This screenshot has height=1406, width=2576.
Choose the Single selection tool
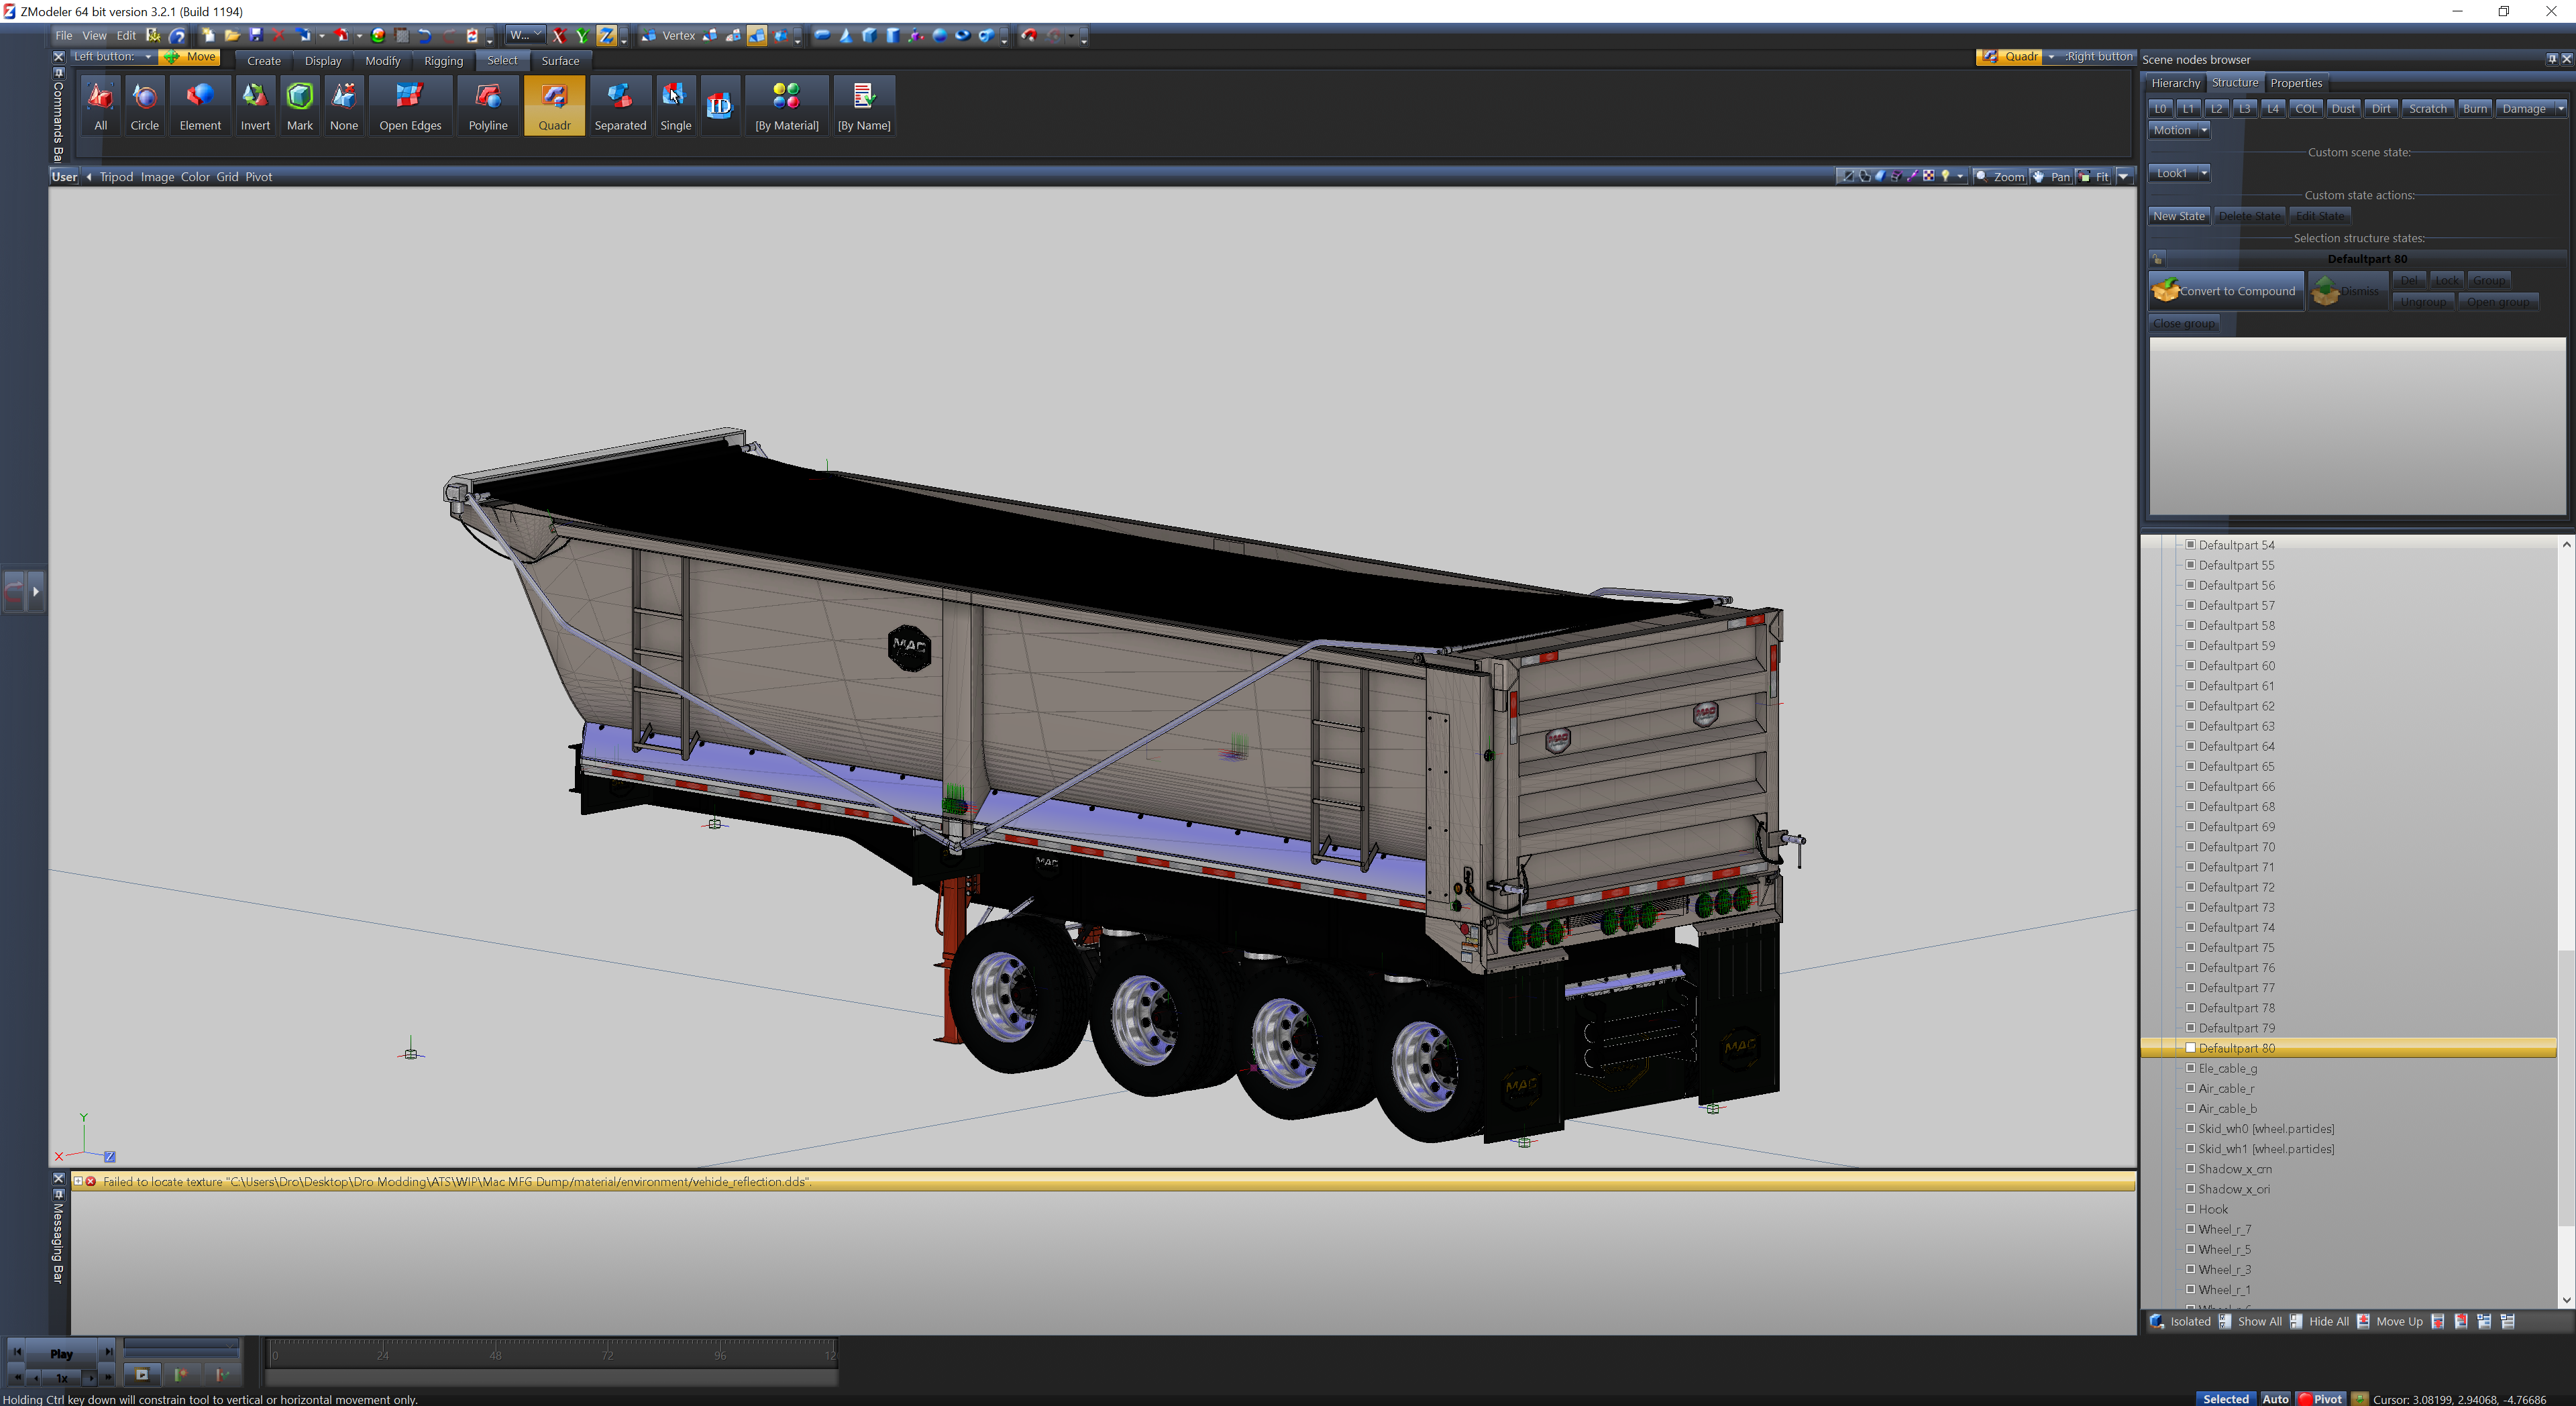676,105
